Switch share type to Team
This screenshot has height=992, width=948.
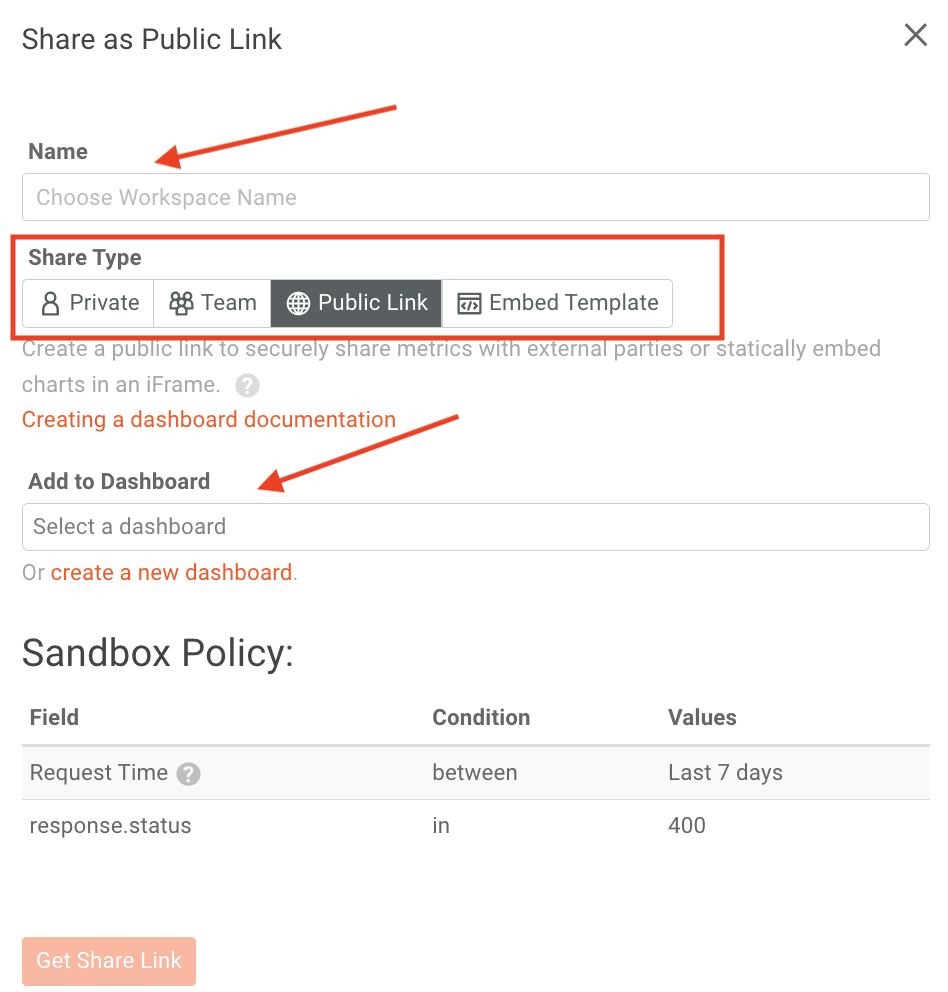212,303
